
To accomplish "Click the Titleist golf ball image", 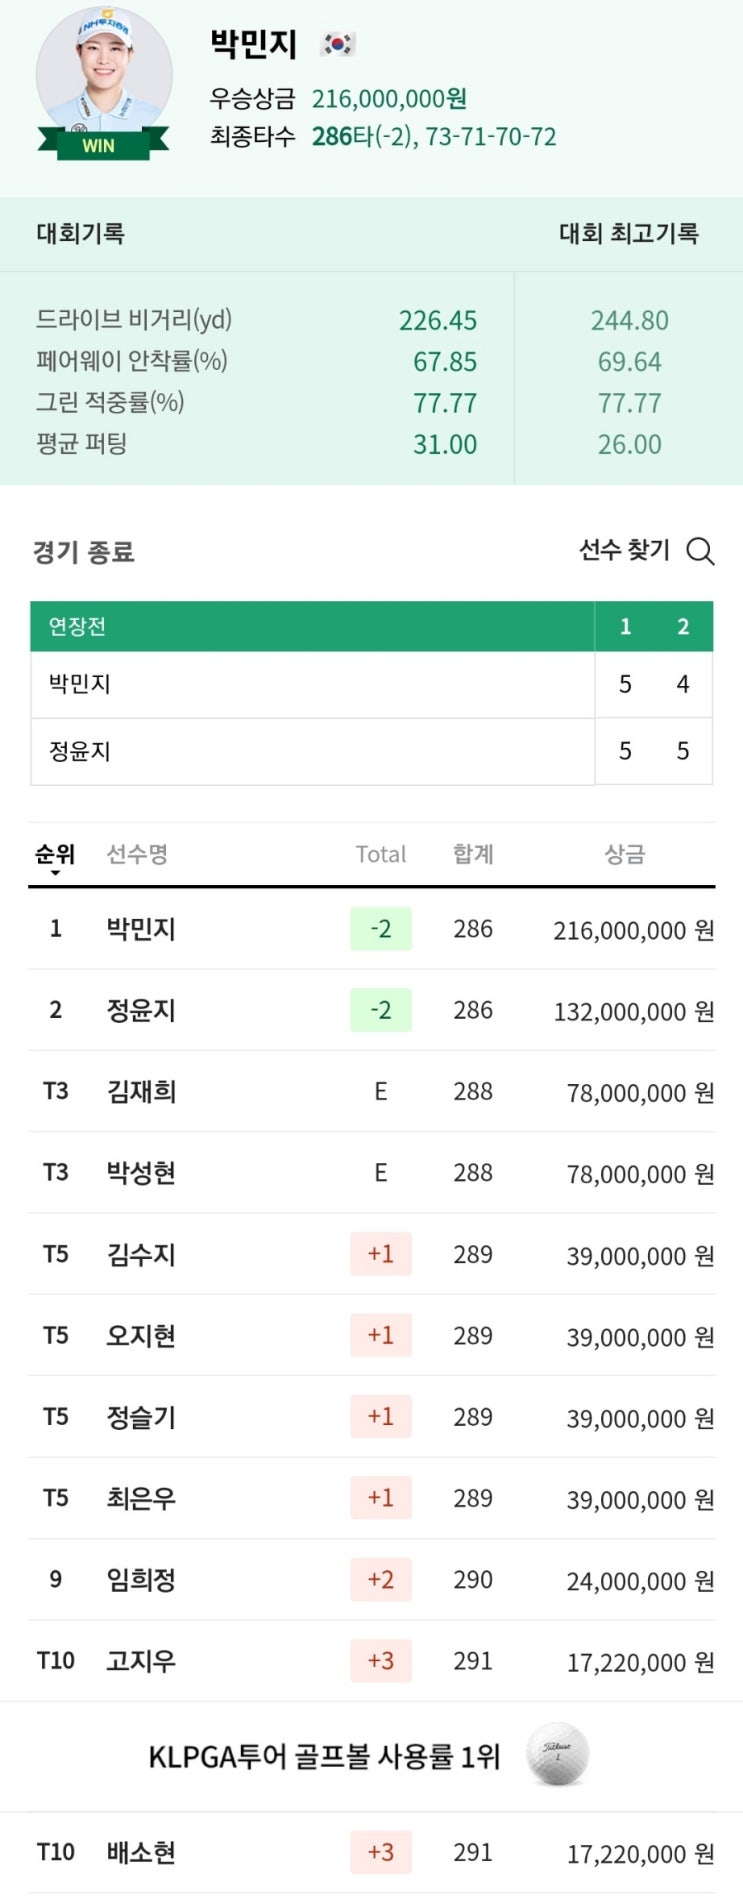I will [557, 1754].
